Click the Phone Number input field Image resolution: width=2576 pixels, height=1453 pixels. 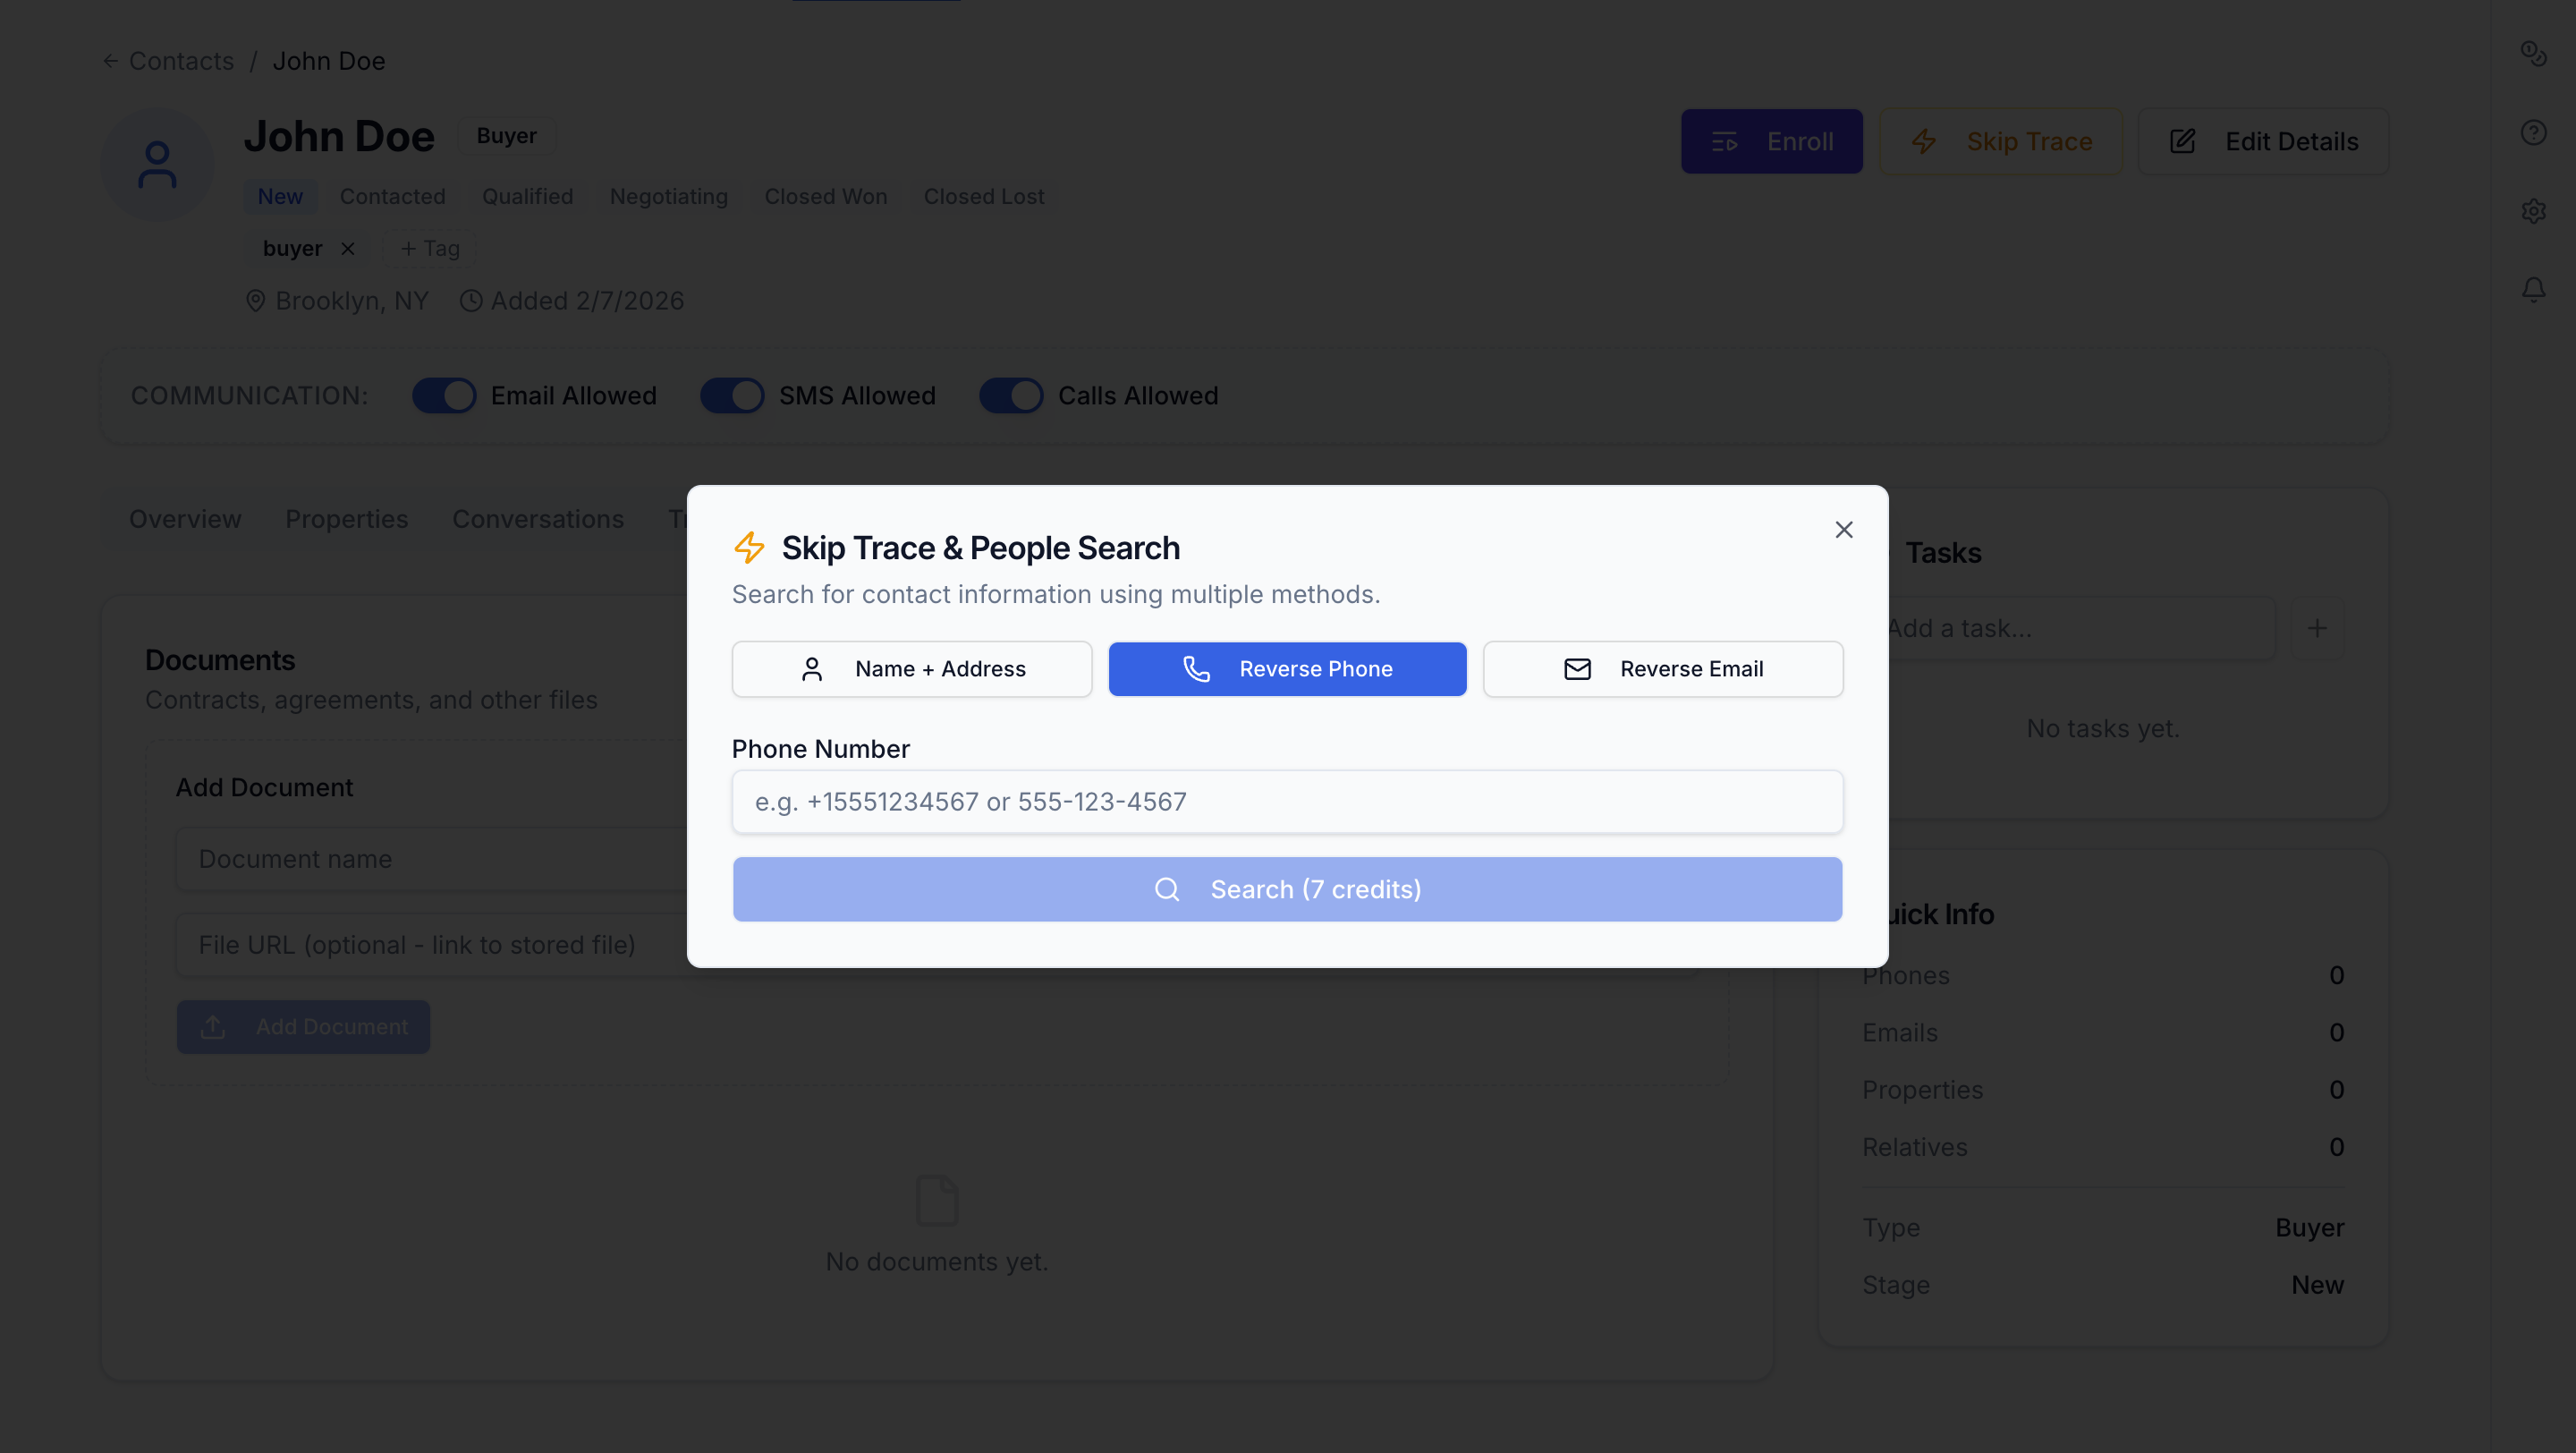point(1287,802)
